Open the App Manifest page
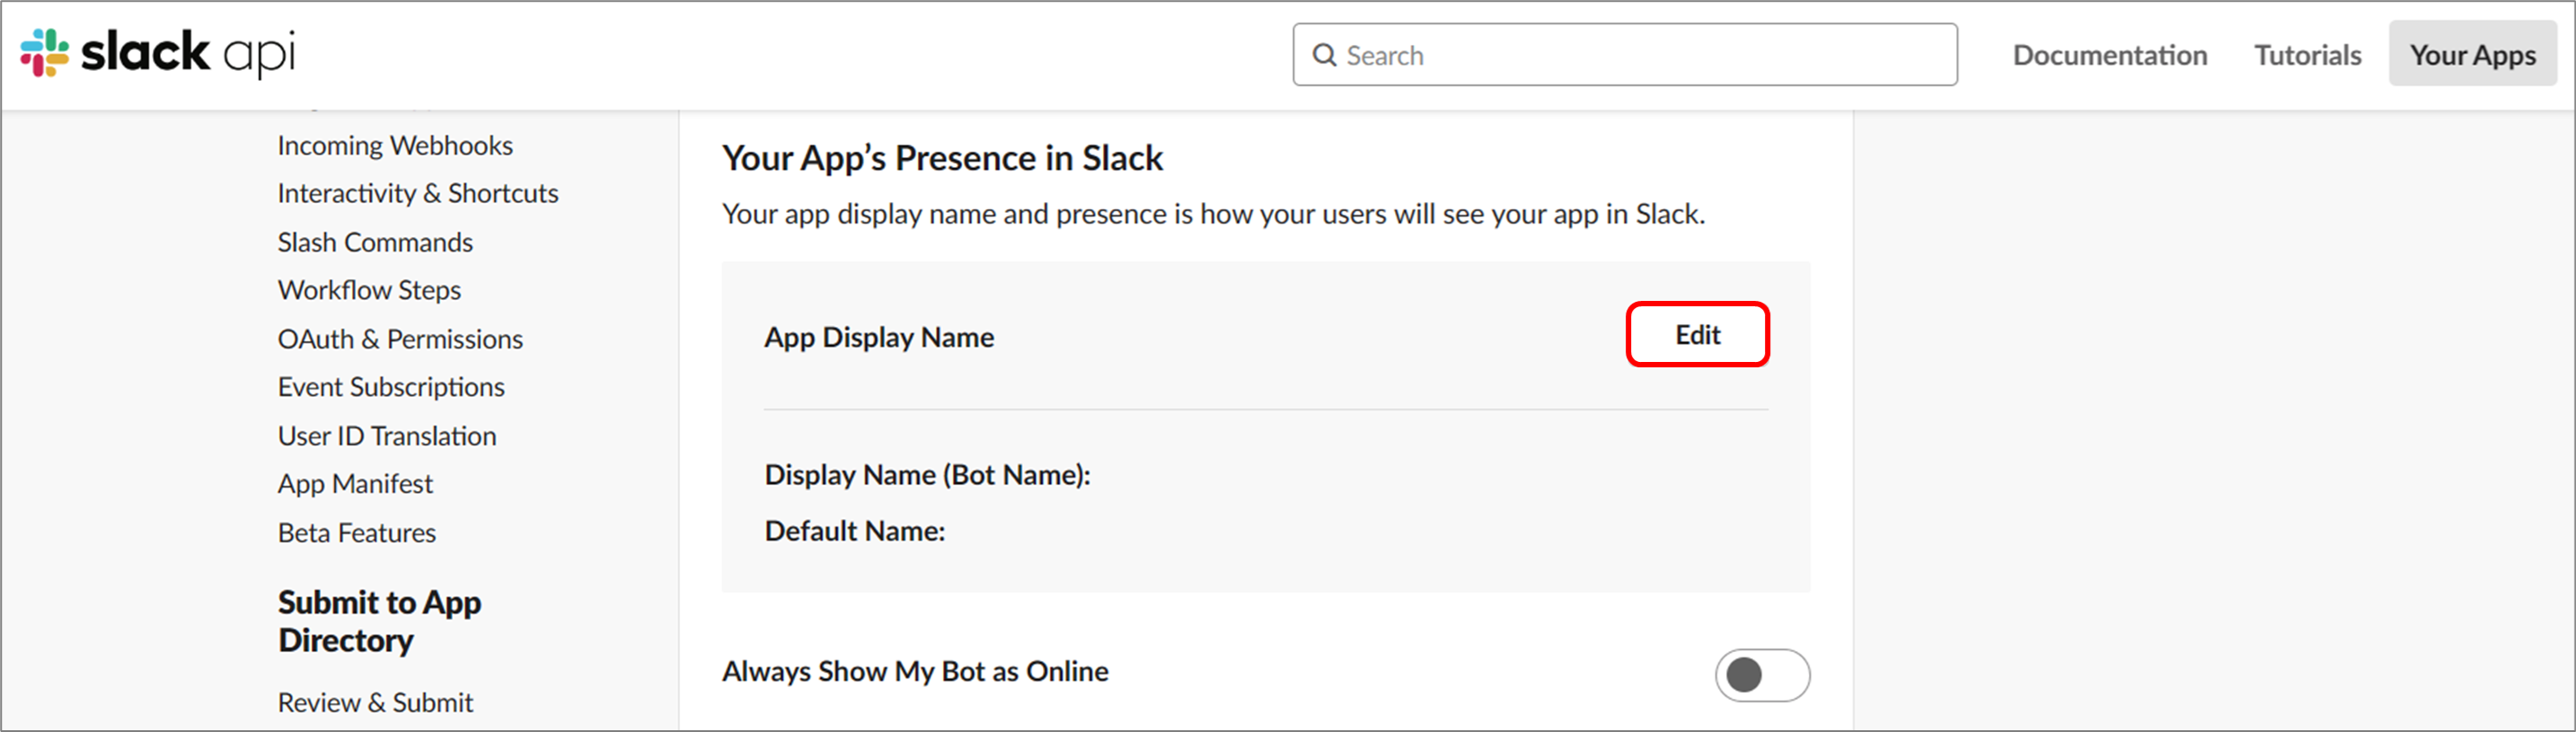The width and height of the screenshot is (2576, 732). coord(355,484)
